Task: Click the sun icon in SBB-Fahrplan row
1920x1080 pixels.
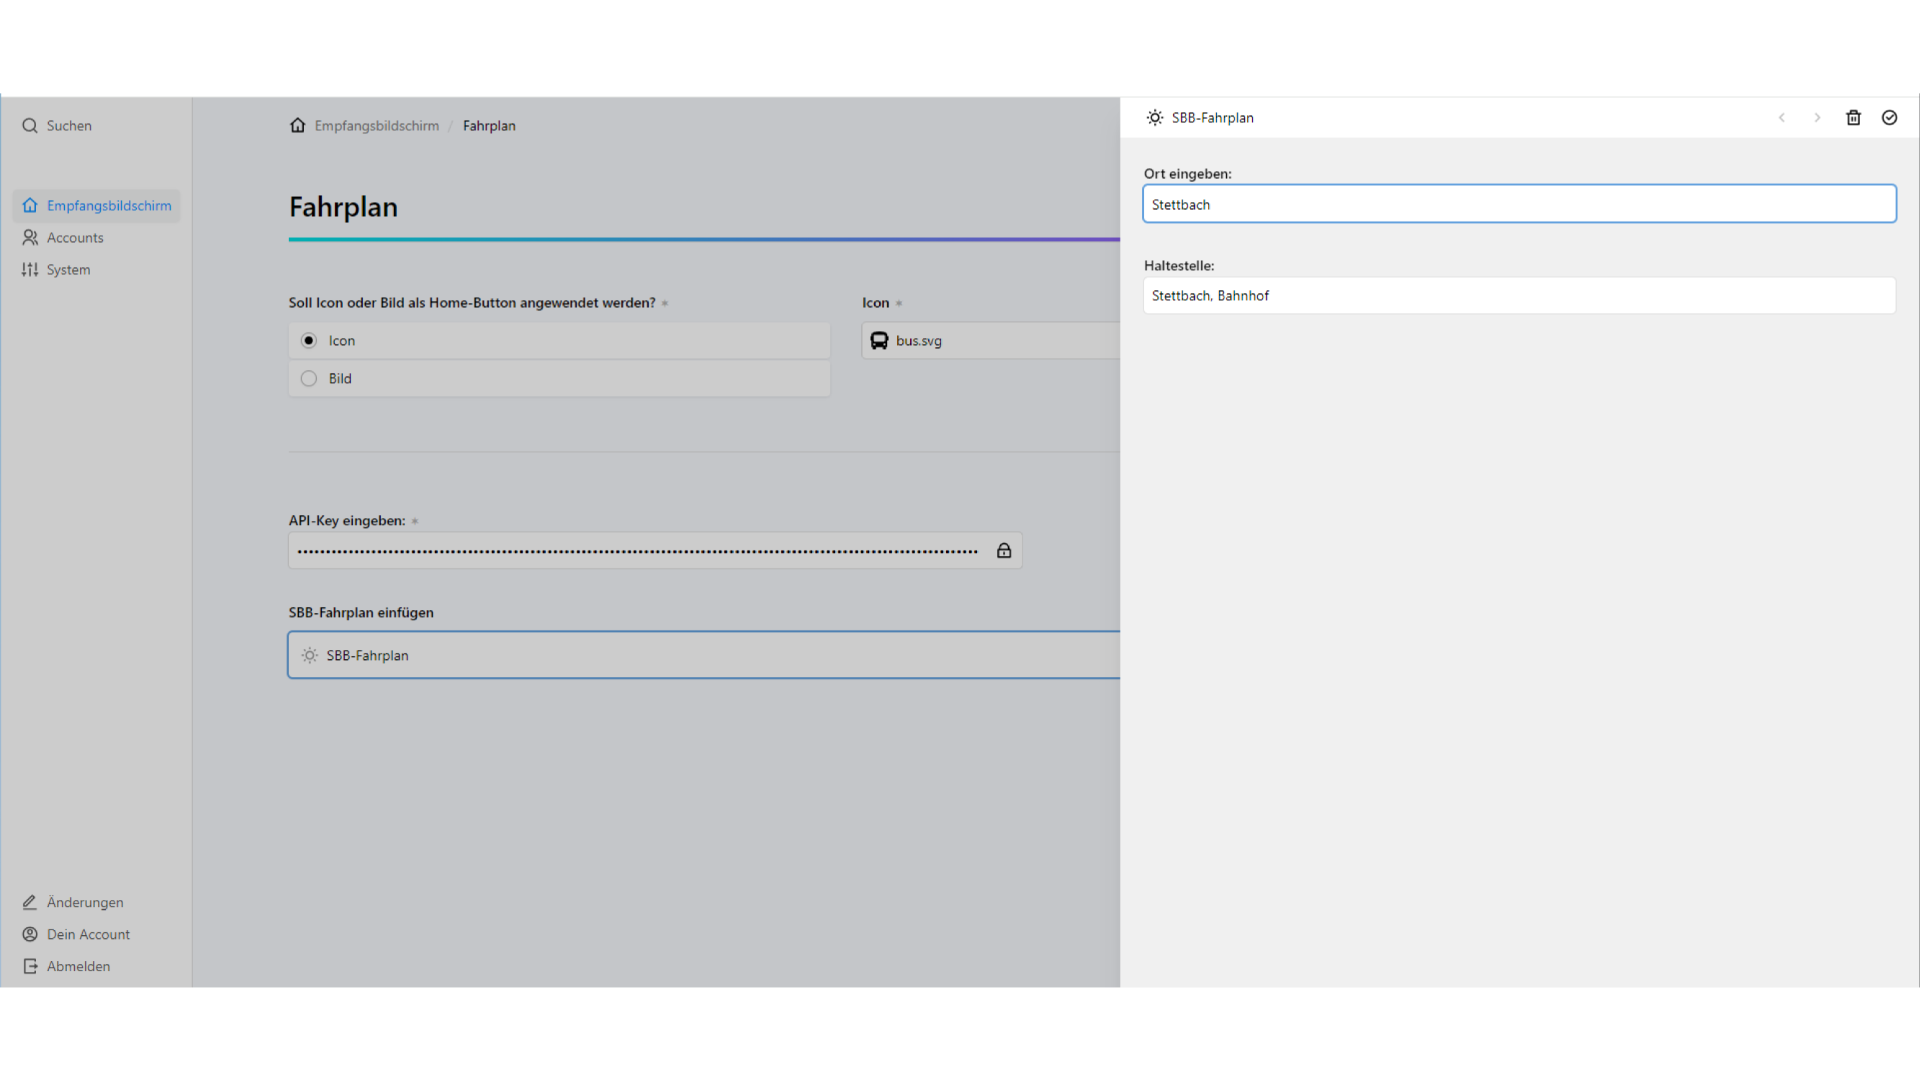Action: click(310, 656)
